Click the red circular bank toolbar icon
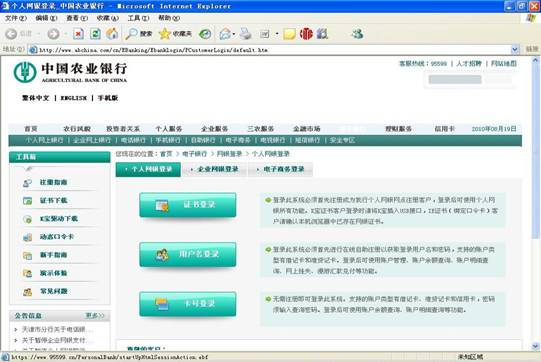The height and width of the screenshot is (362, 541). (306, 34)
